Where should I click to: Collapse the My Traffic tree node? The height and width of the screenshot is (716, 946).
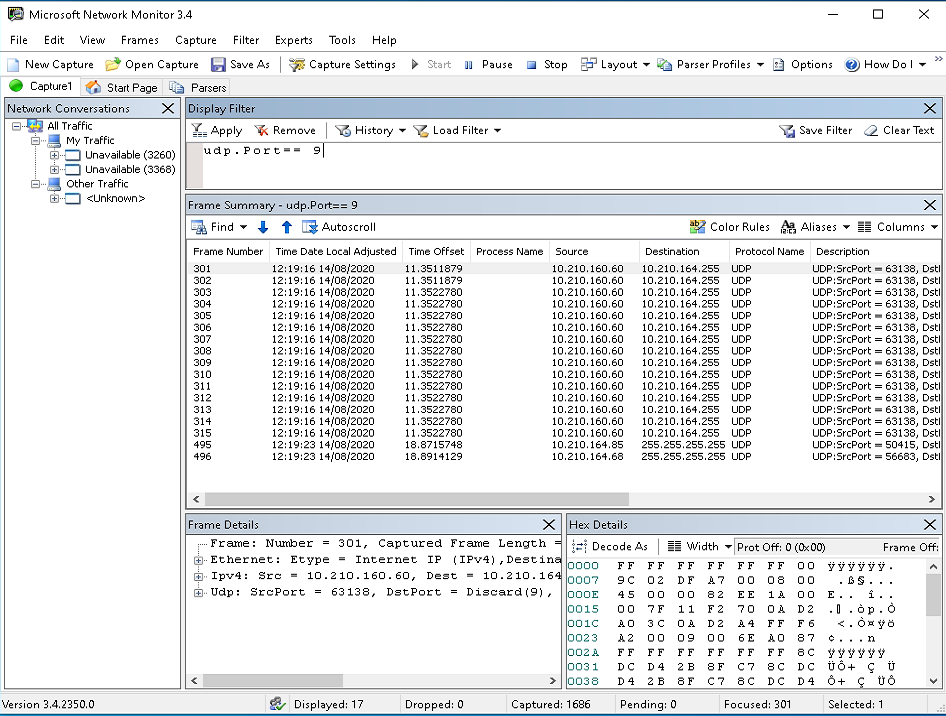pyautogui.click(x=36, y=141)
